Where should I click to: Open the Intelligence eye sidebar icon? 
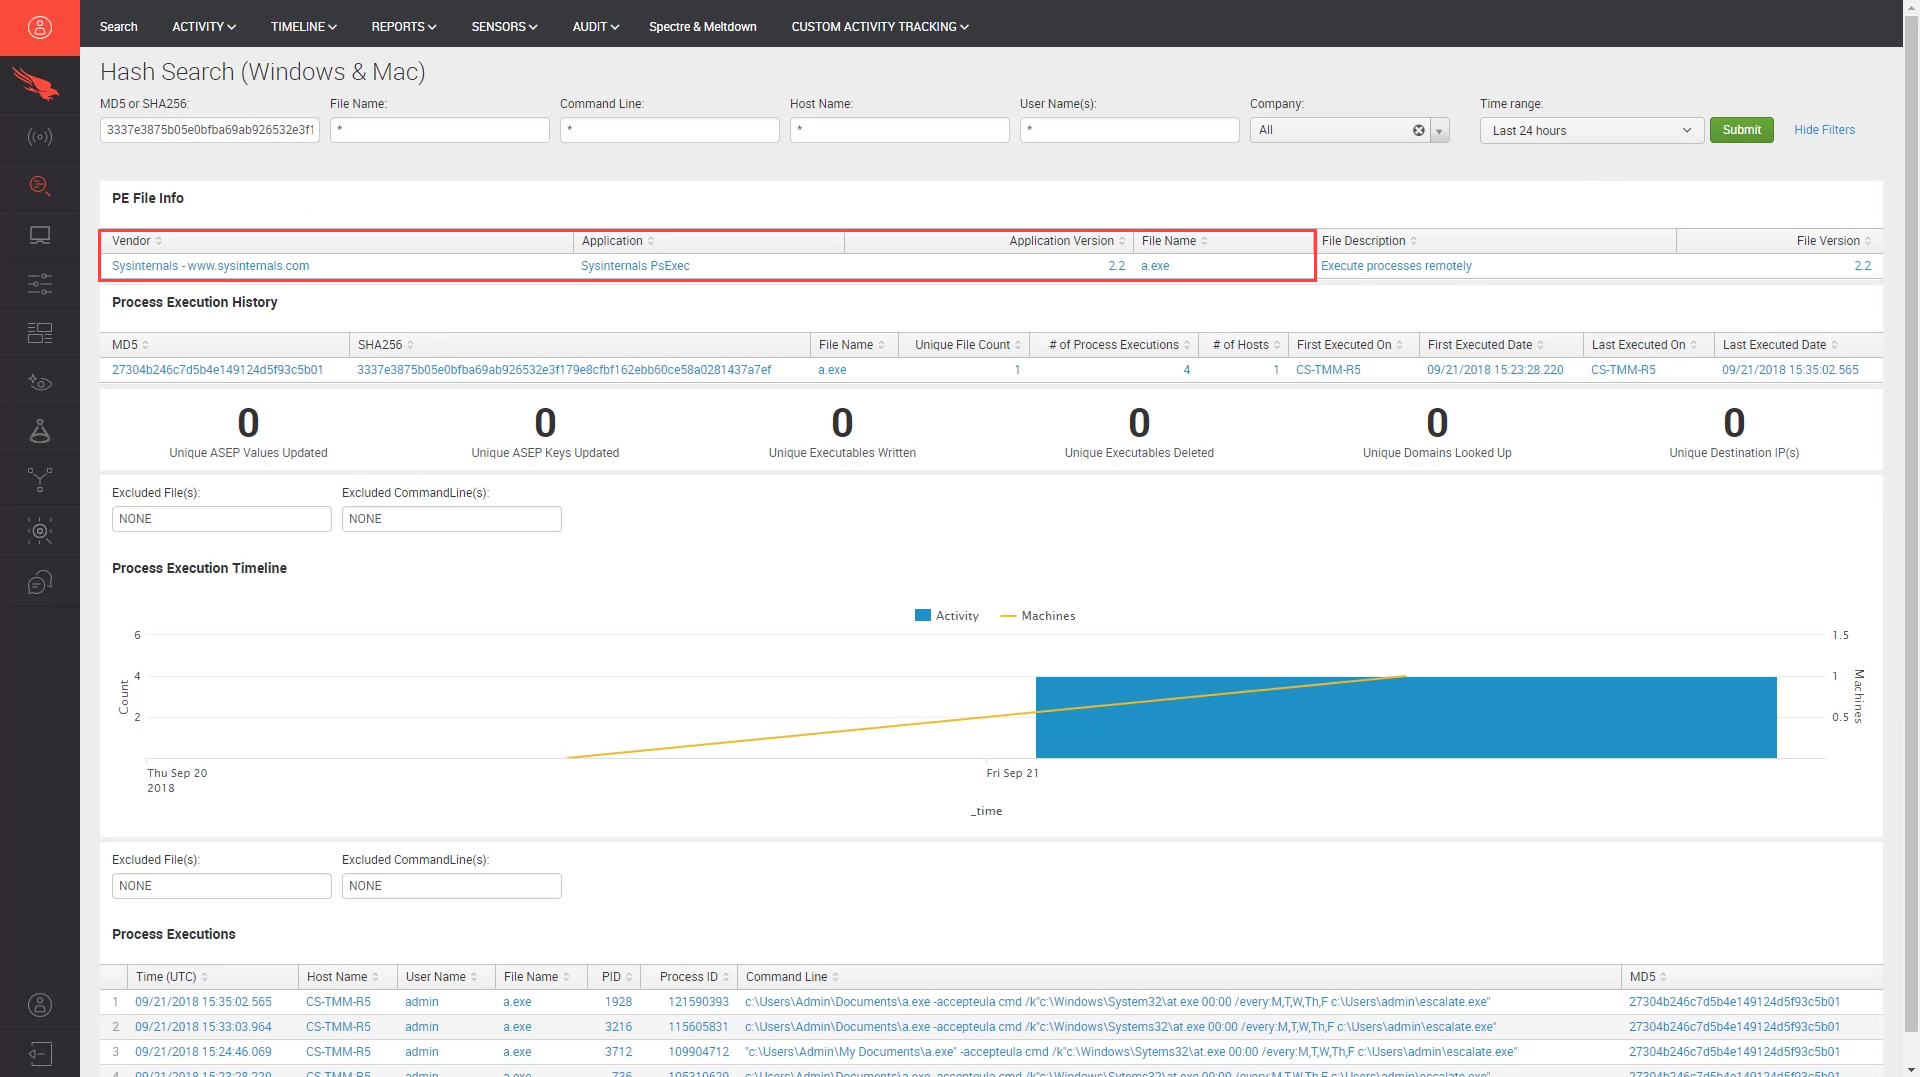pyautogui.click(x=40, y=382)
